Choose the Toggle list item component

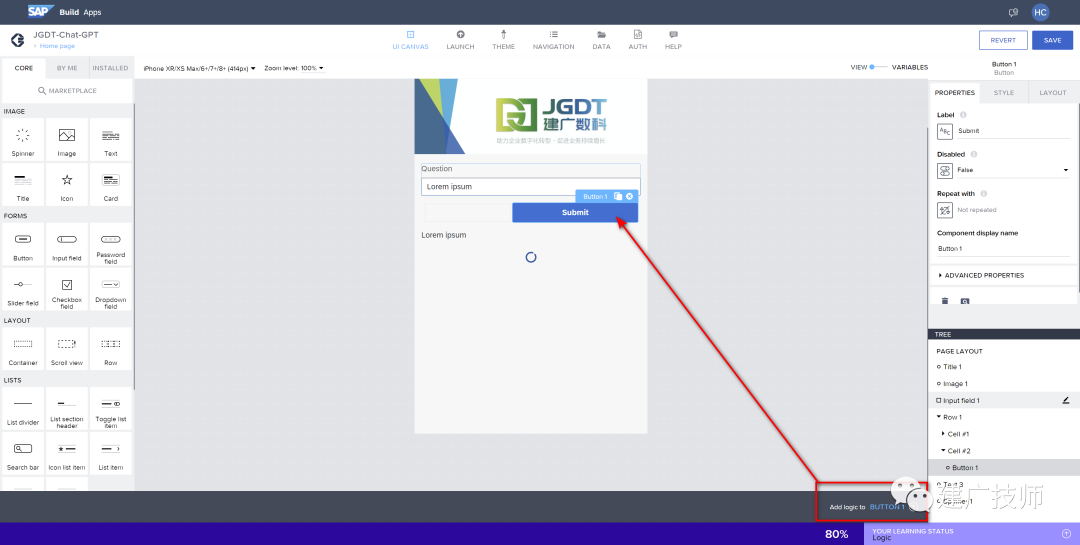[111, 409]
